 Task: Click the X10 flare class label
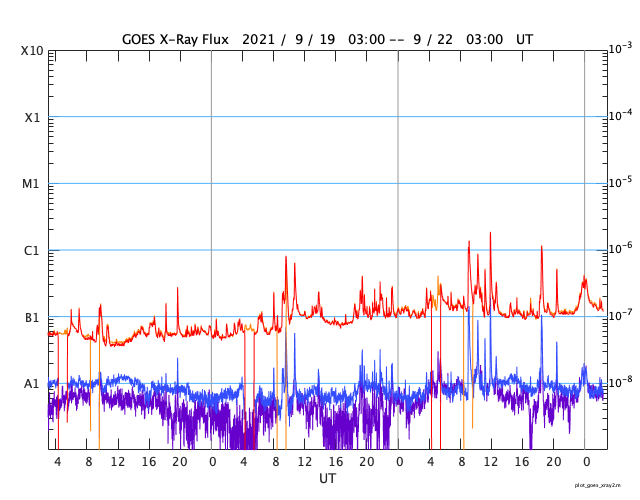point(32,51)
